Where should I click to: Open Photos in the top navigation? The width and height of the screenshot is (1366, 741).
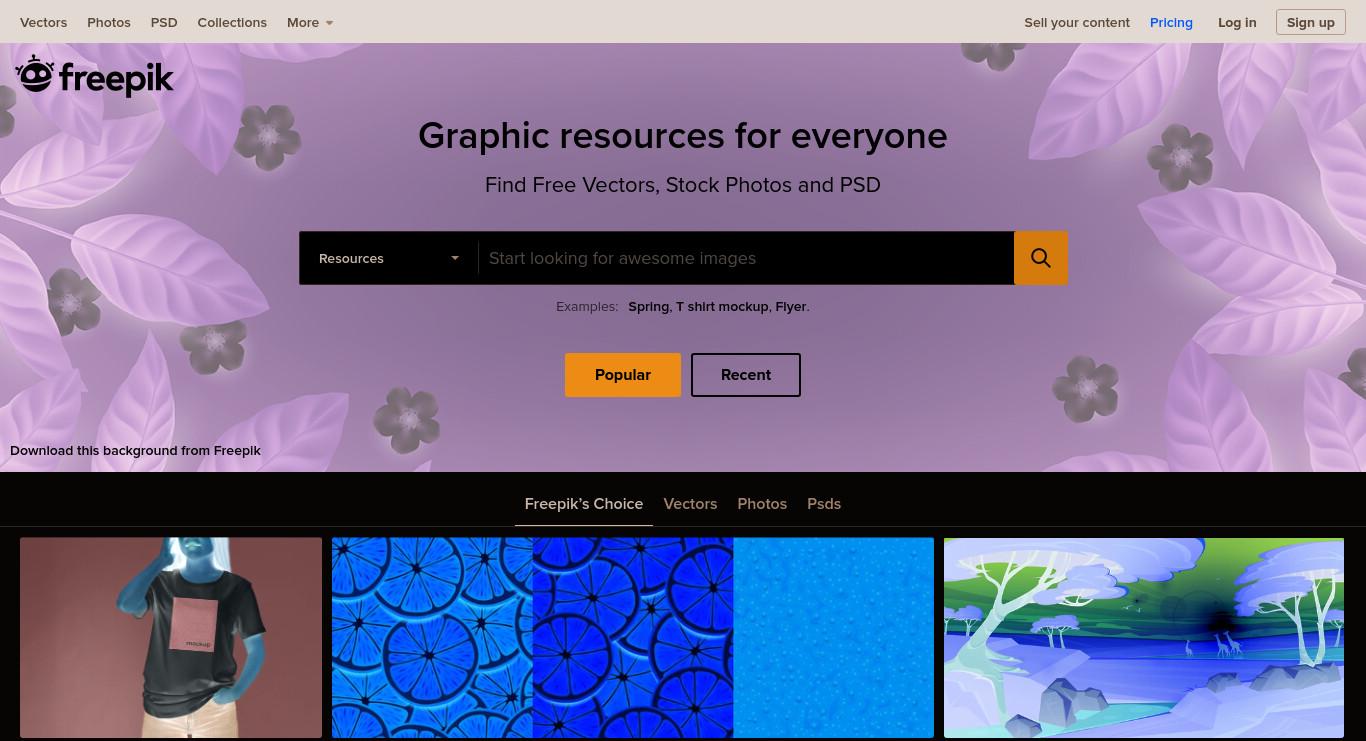pos(109,22)
